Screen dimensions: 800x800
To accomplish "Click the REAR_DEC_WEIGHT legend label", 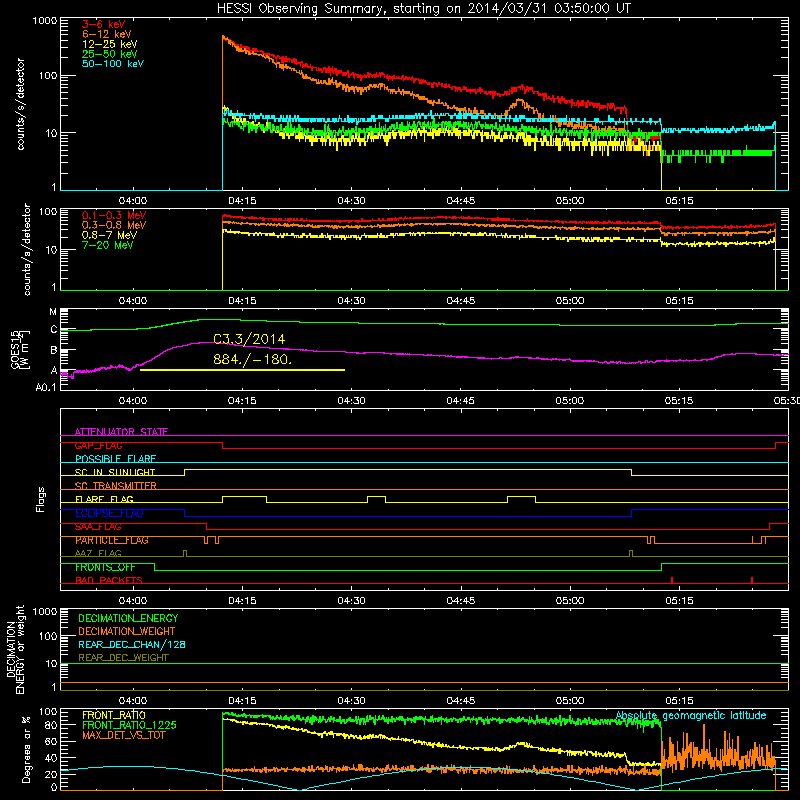I will pyautogui.click(x=123, y=658).
